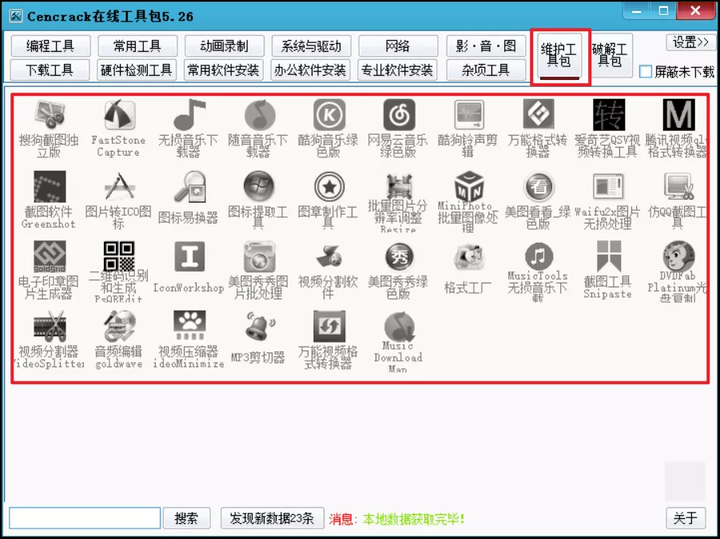Launch 截图工具 Snipaste icon
The image size is (720, 539).
tap(608, 256)
